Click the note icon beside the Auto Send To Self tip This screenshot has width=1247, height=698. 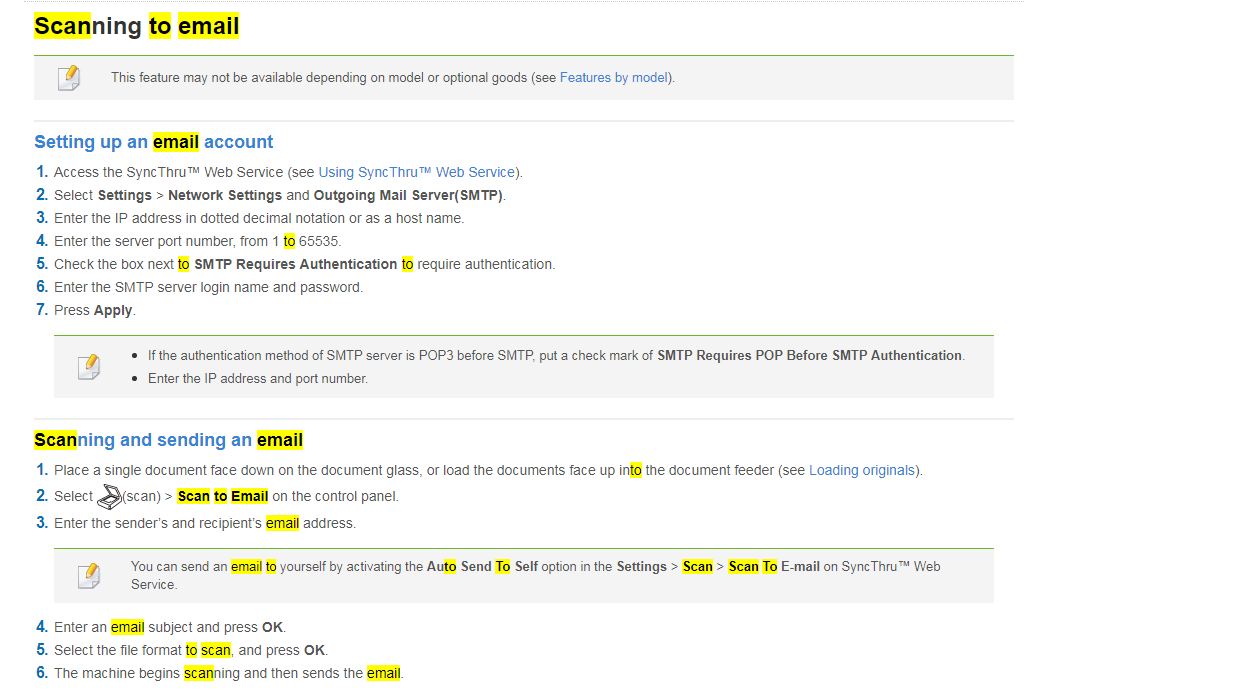tap(89, 575)
